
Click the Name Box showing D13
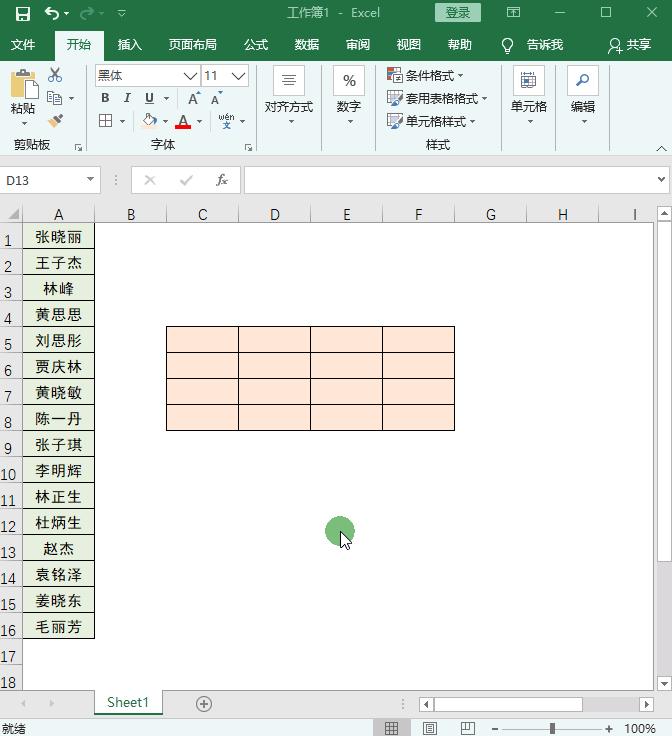[50, 180]
